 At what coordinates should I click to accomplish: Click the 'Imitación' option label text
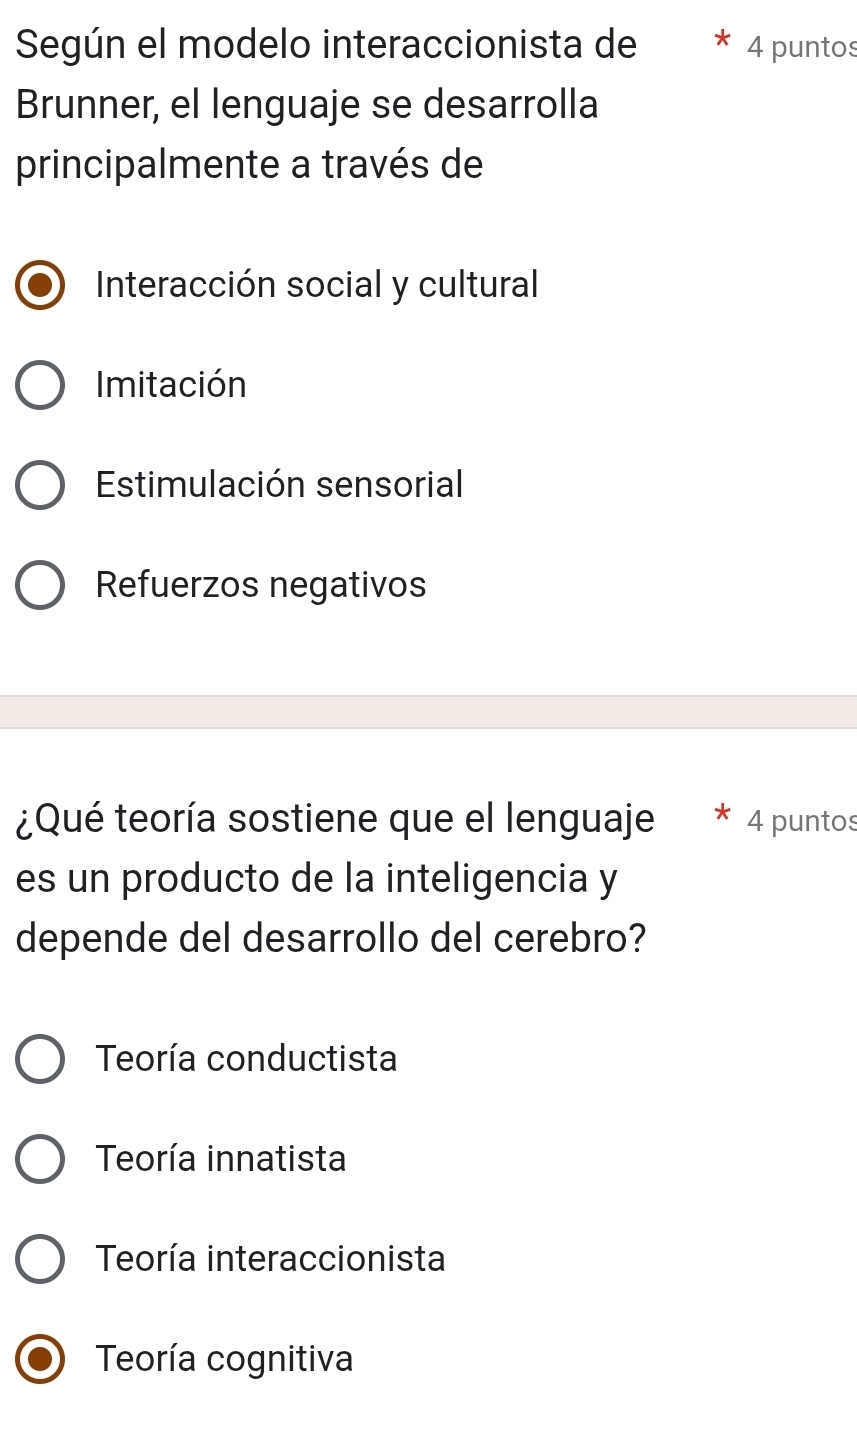[x=171, y=385]
